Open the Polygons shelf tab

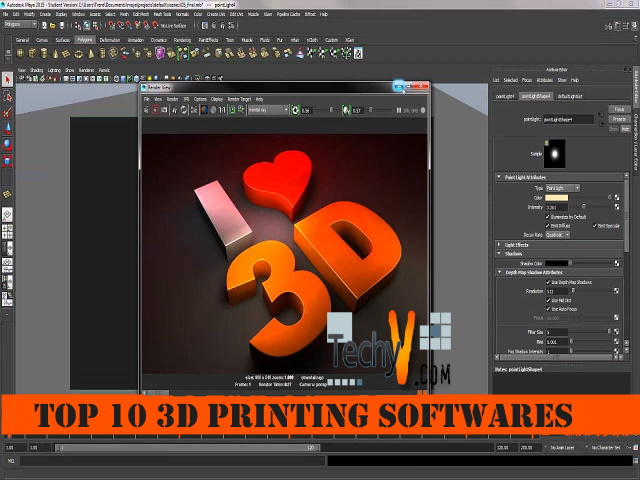coord(85,40)
